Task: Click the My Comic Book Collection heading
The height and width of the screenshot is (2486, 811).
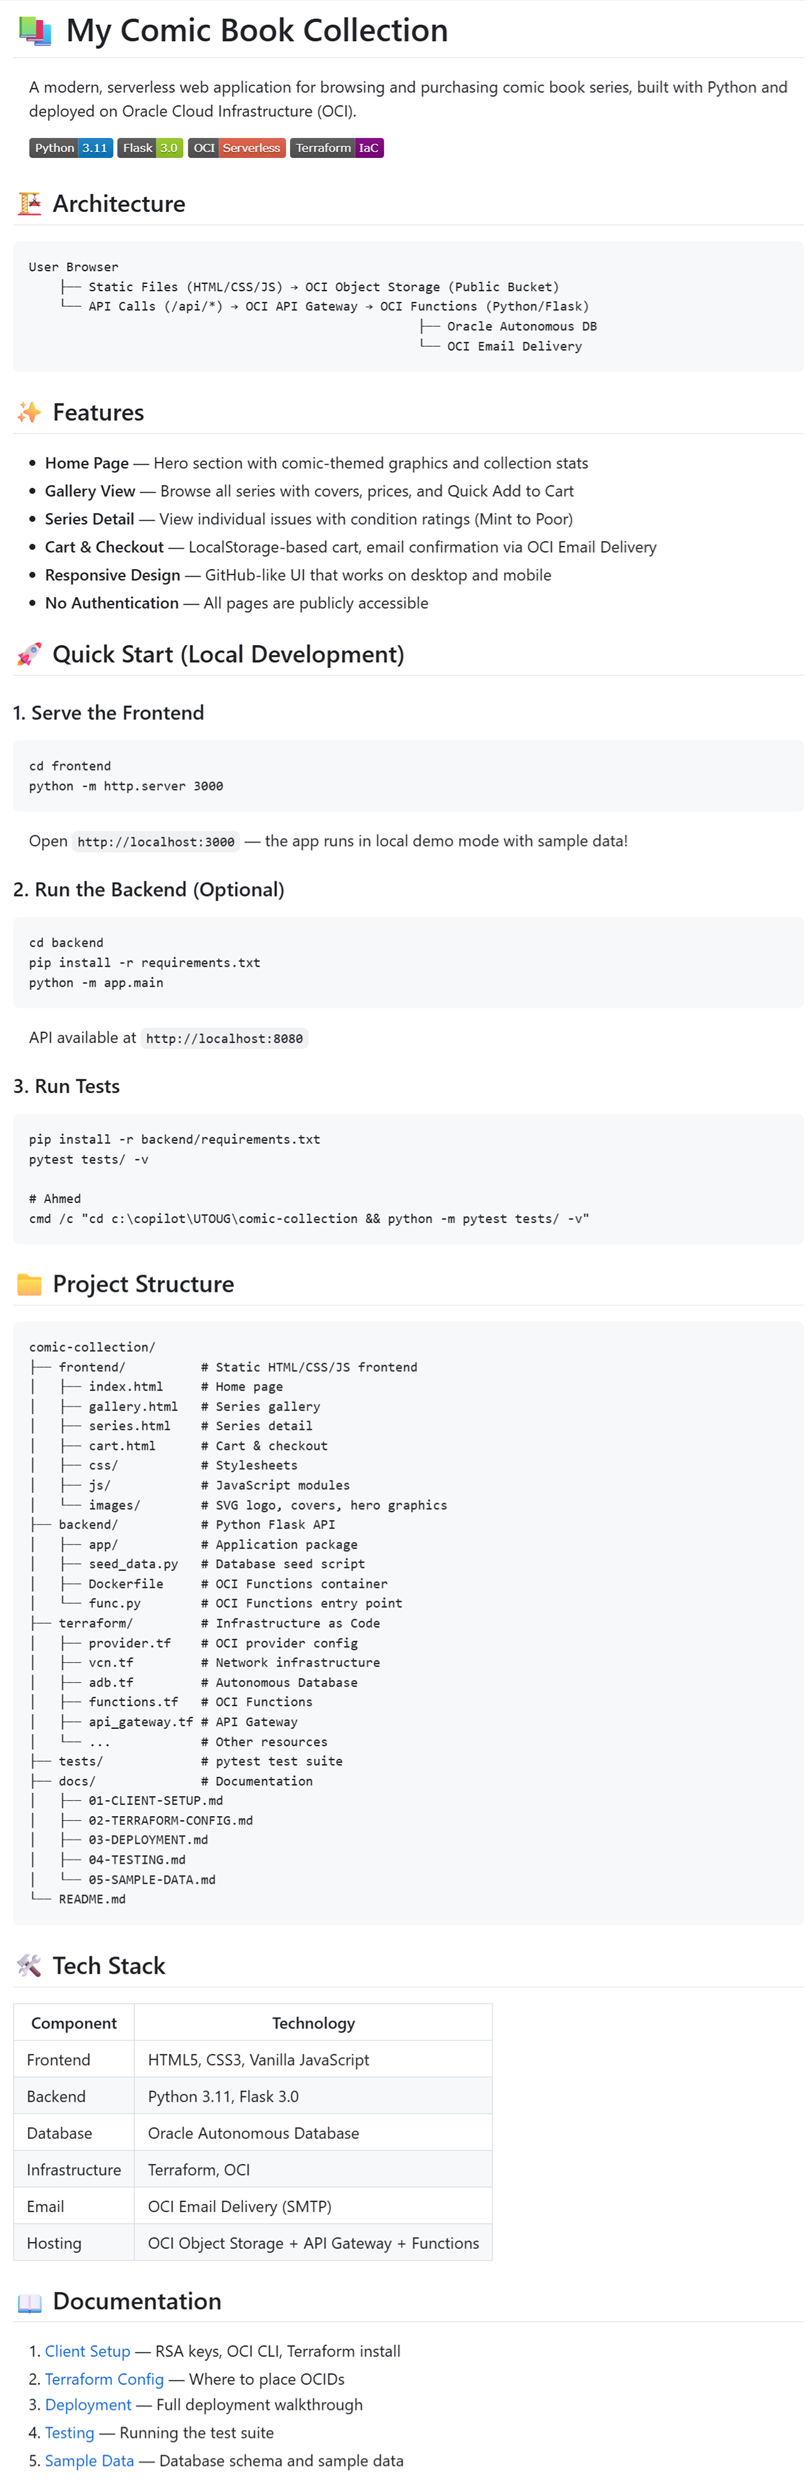Action: 257,31
